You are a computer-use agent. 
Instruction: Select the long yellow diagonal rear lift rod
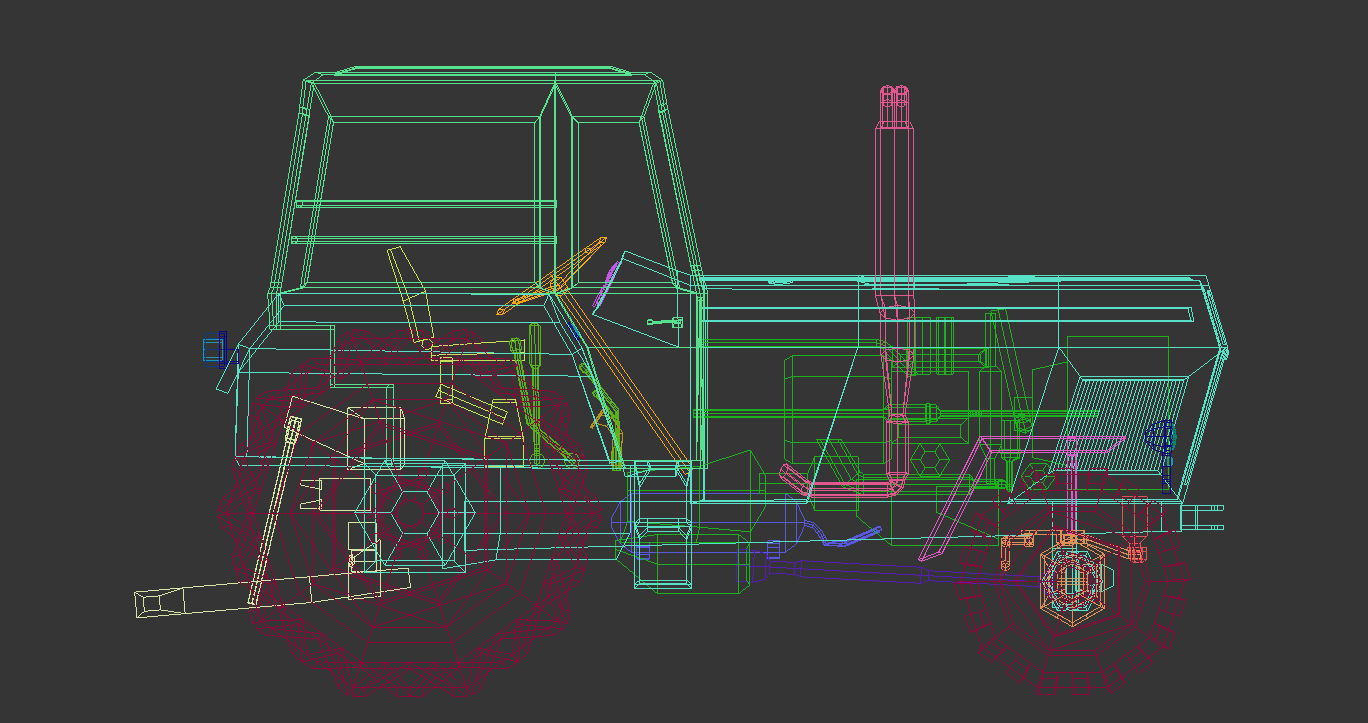[x=272, y=511]
